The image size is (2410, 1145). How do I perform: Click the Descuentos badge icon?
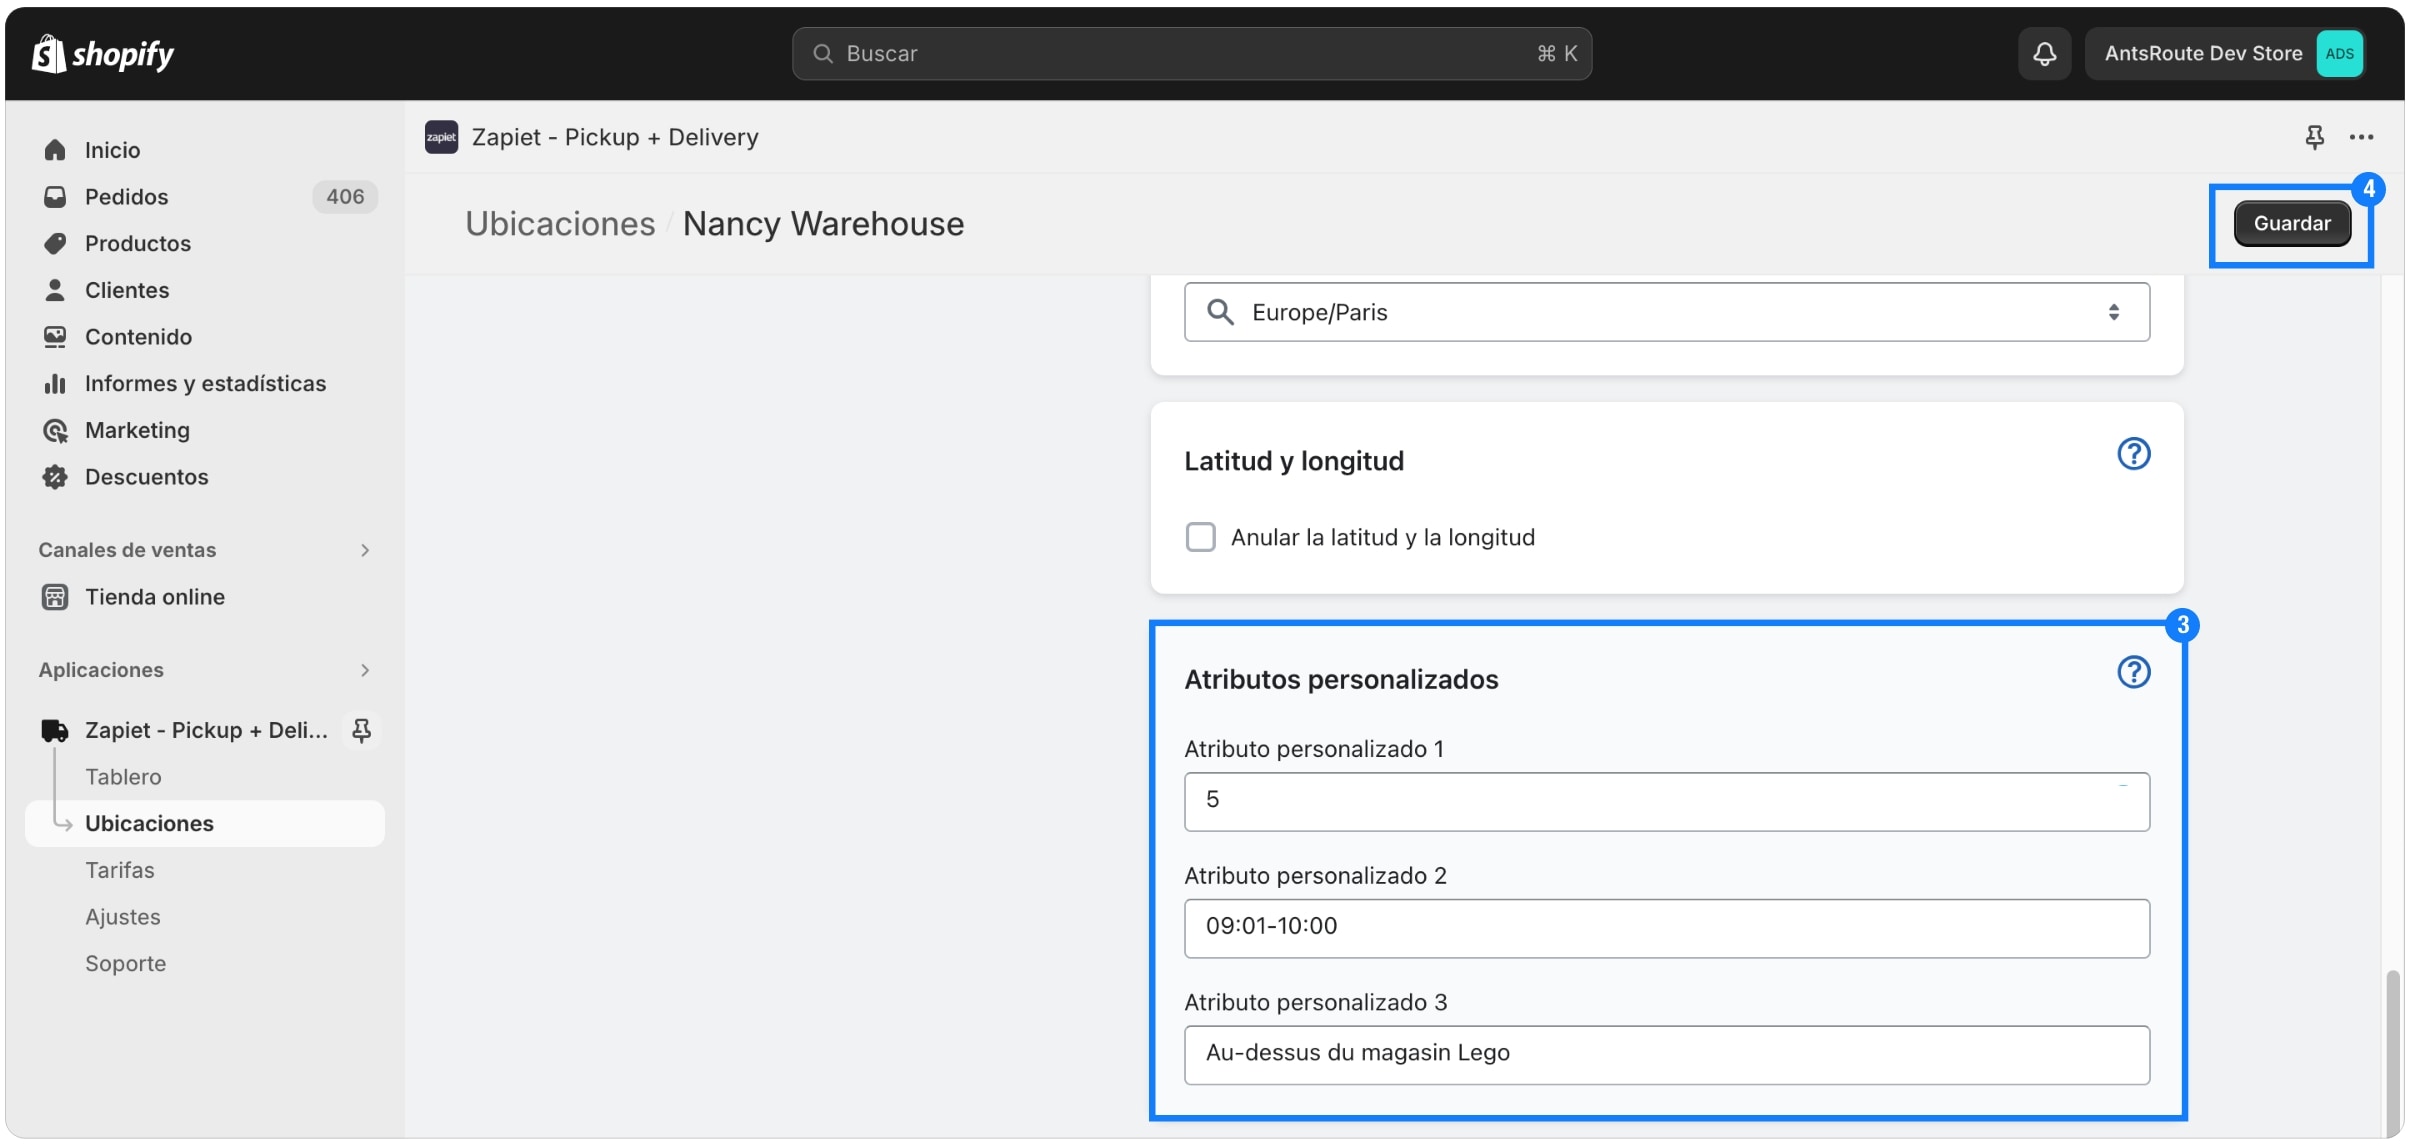click(55, 477)
